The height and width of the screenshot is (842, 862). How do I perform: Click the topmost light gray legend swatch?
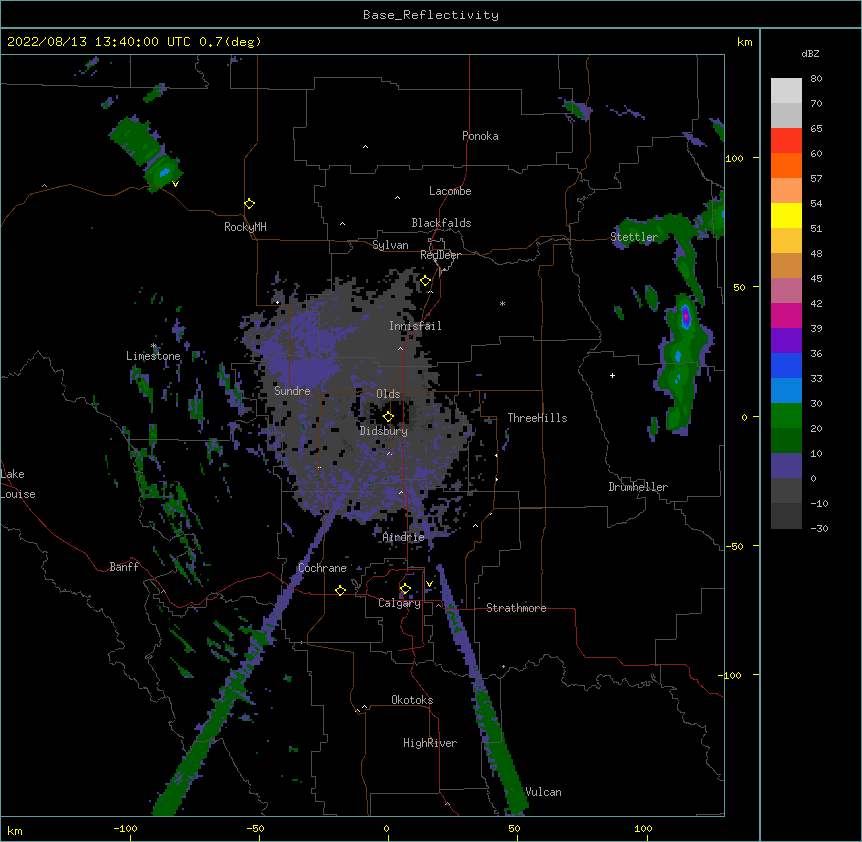click(786, 91)
